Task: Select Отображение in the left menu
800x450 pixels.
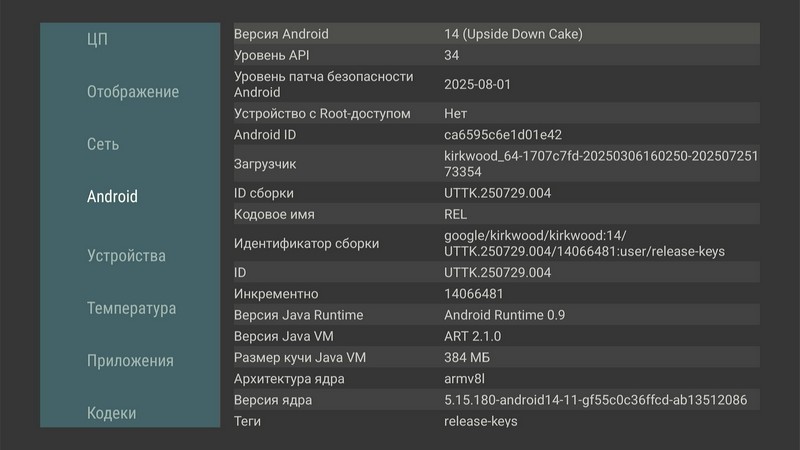Action: tap(133, 92)
